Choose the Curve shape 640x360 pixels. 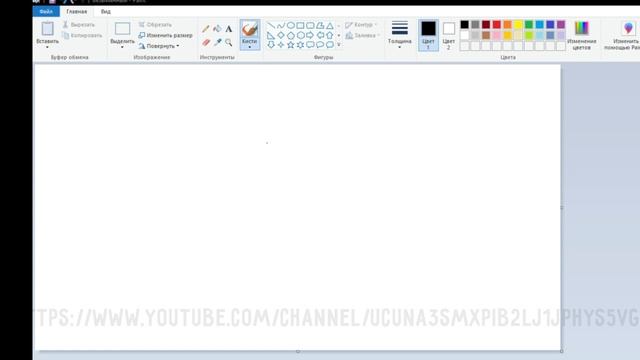[x=281, y=26]
